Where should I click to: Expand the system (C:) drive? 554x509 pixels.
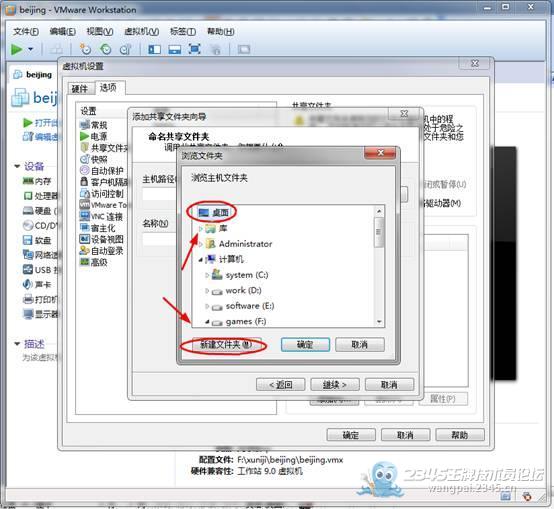coord(207,275)
